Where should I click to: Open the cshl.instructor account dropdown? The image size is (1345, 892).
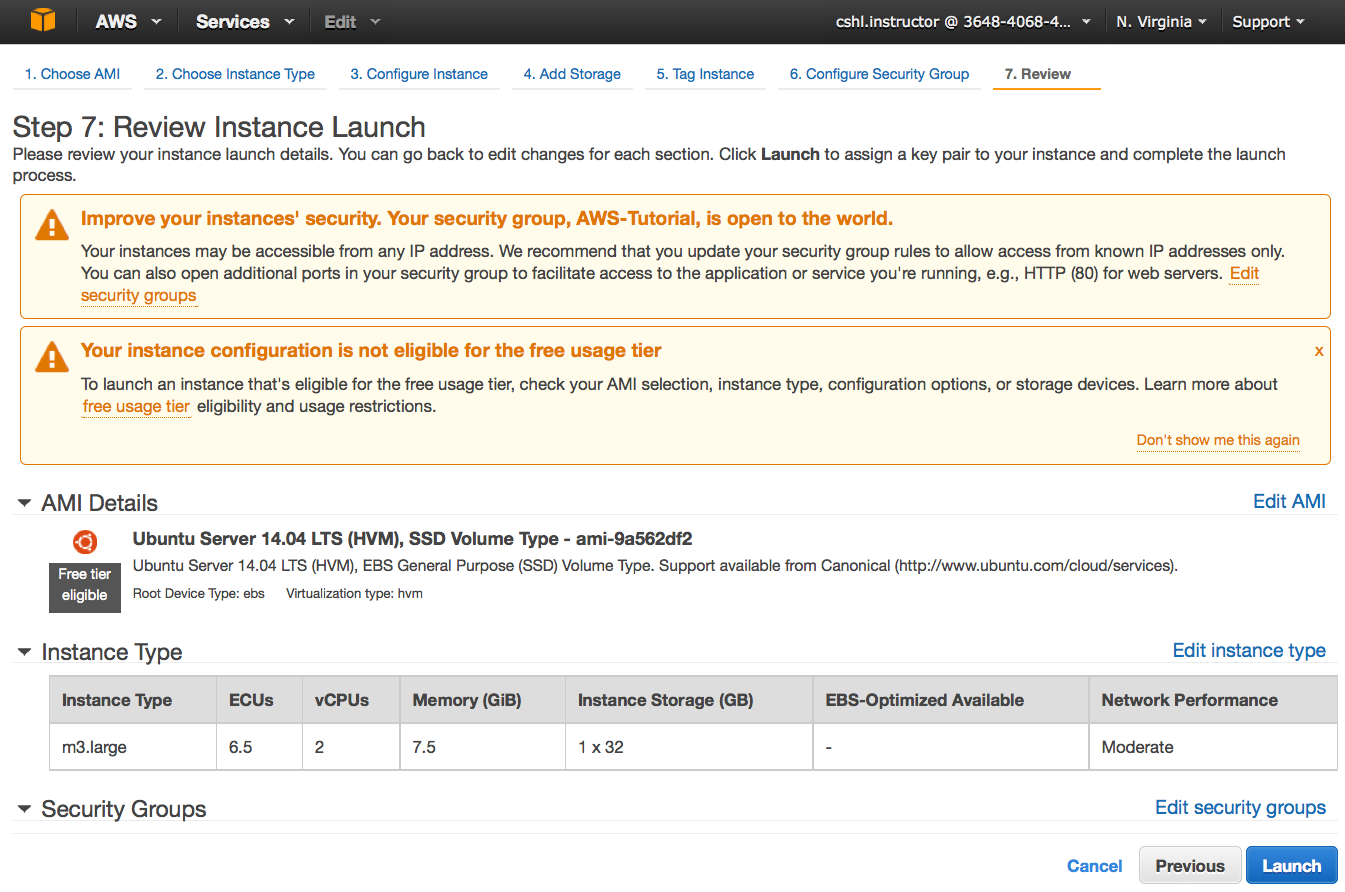tap(963, 21)
